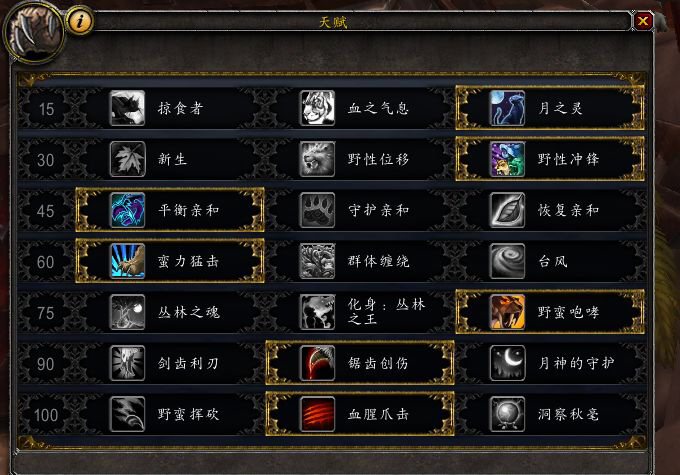Choose the 月之灵 cat icon
Viewport: 680px width, 475px height.
(507, 108)
